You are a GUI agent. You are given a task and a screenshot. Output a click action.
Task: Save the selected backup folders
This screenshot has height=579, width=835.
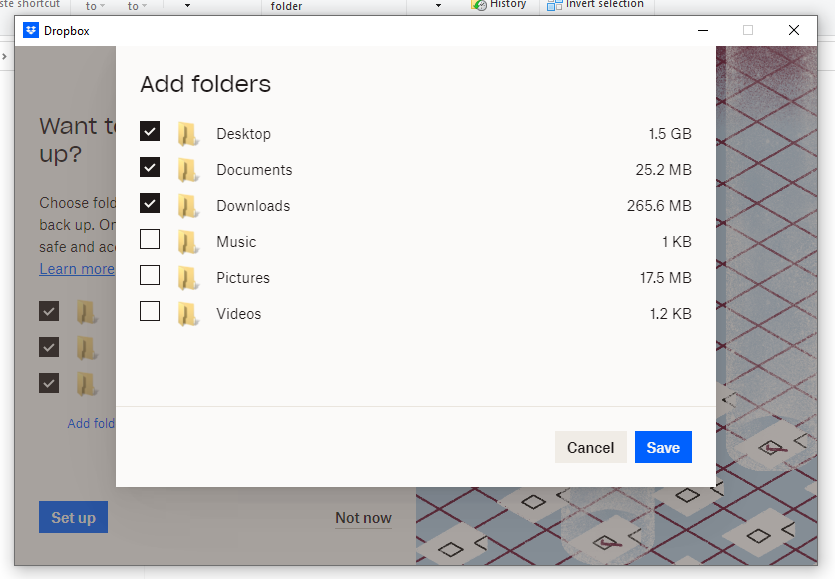(663, 447)
